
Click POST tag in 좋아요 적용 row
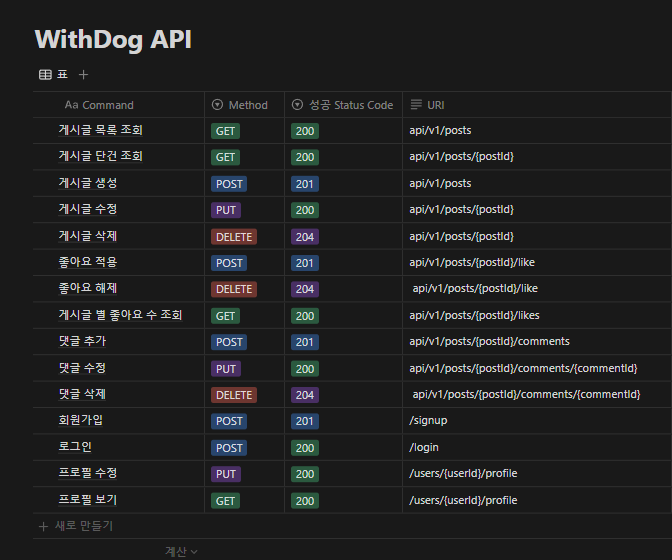pos(229,263)
